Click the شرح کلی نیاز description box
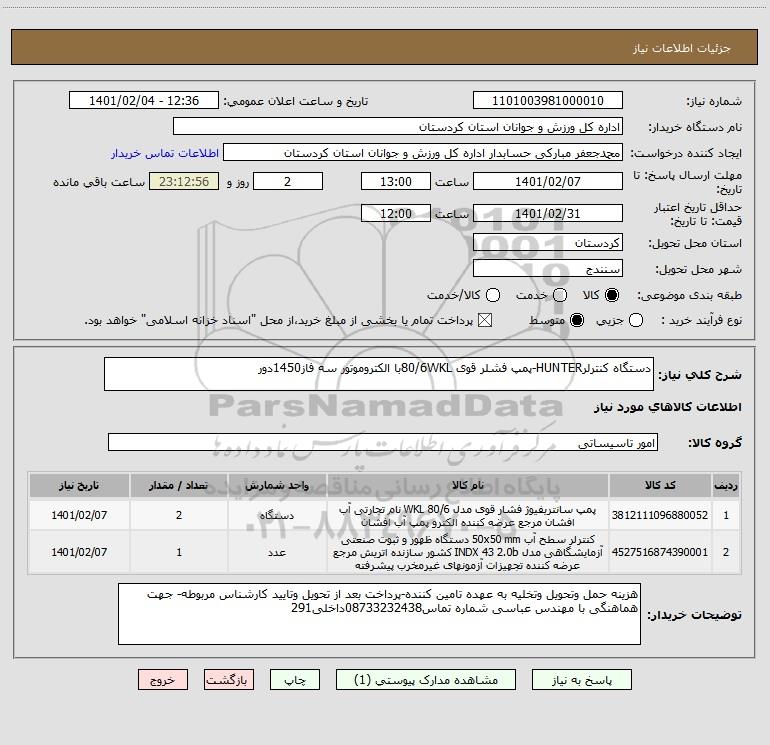 pyautogui.click(x=379, y=374)
